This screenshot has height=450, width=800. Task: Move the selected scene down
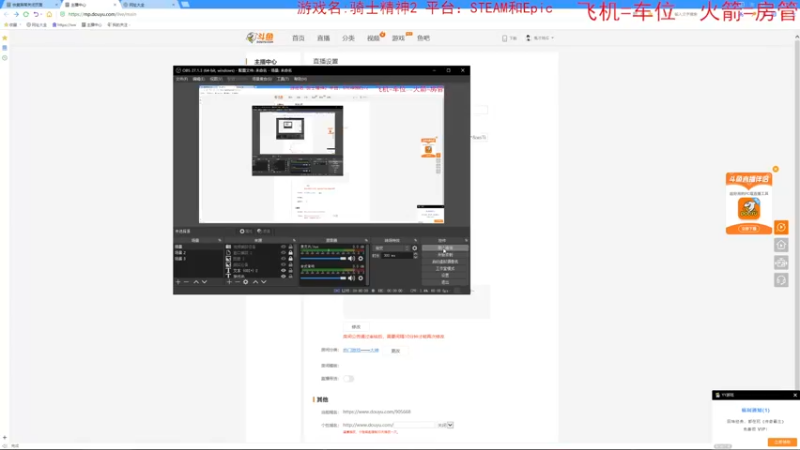(205, 282)
